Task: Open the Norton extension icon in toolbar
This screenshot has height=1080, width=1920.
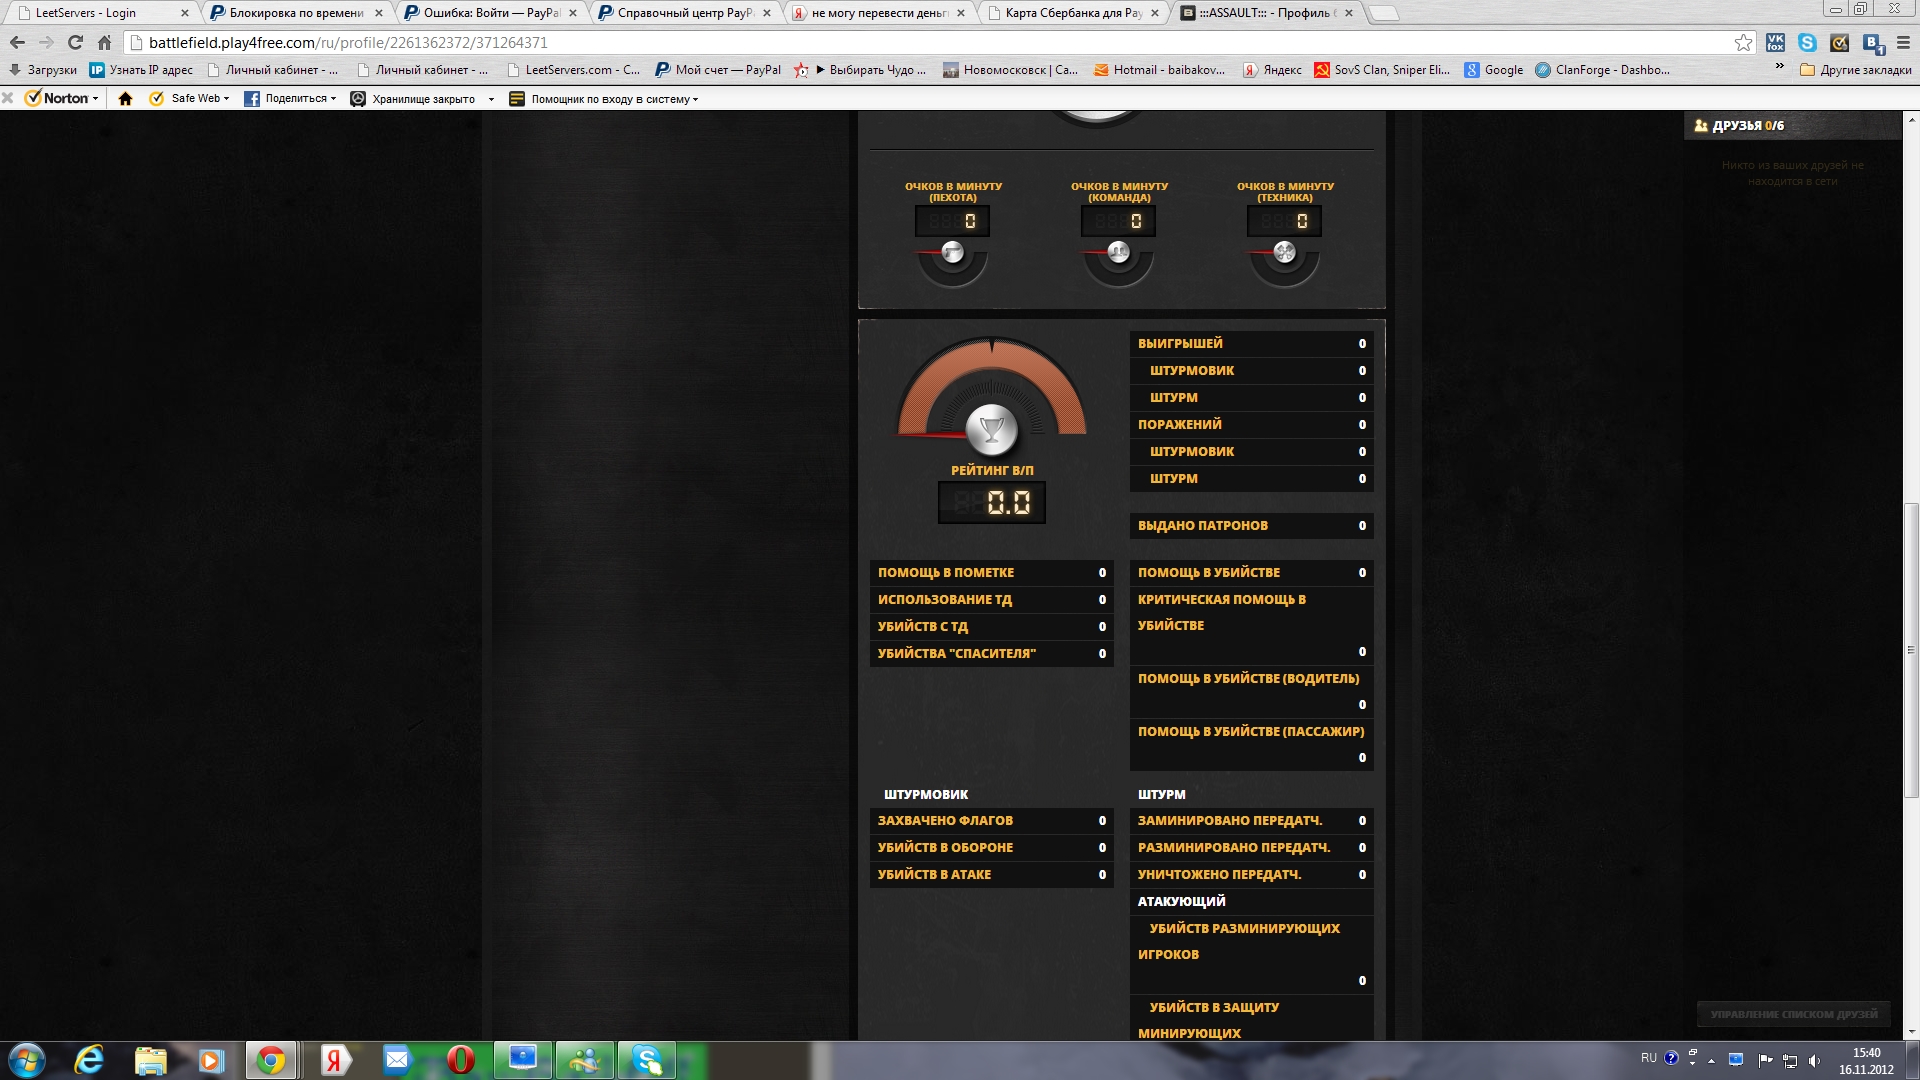Action: coord(1839,43)
